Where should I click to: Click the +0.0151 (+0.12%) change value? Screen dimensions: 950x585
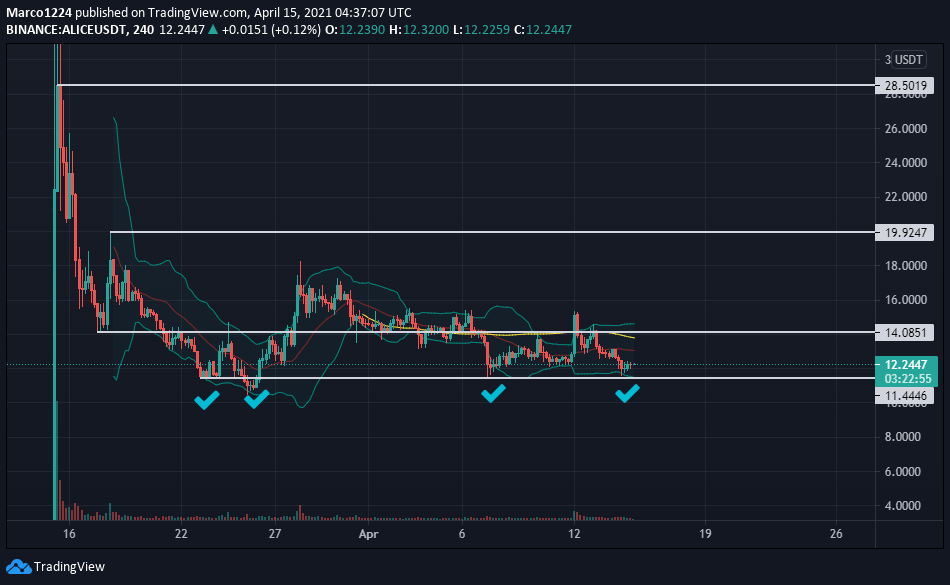pos(271,29)
